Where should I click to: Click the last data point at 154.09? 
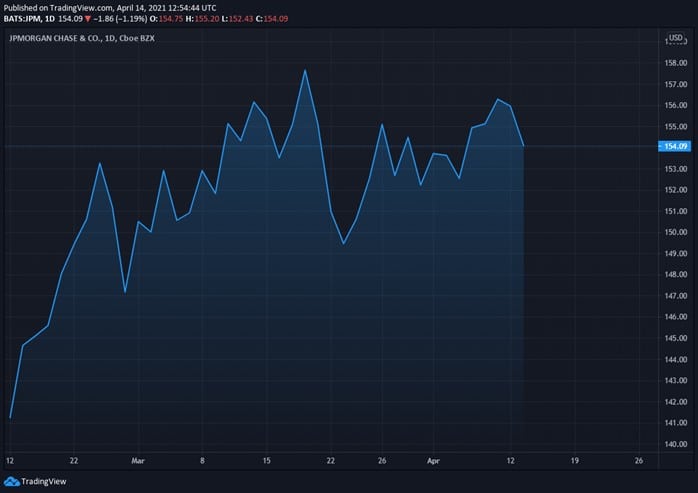pos(523,146)
